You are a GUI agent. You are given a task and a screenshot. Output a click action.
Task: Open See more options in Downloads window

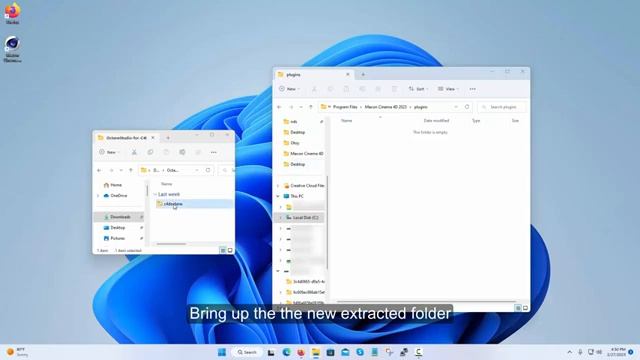[213, 152]
